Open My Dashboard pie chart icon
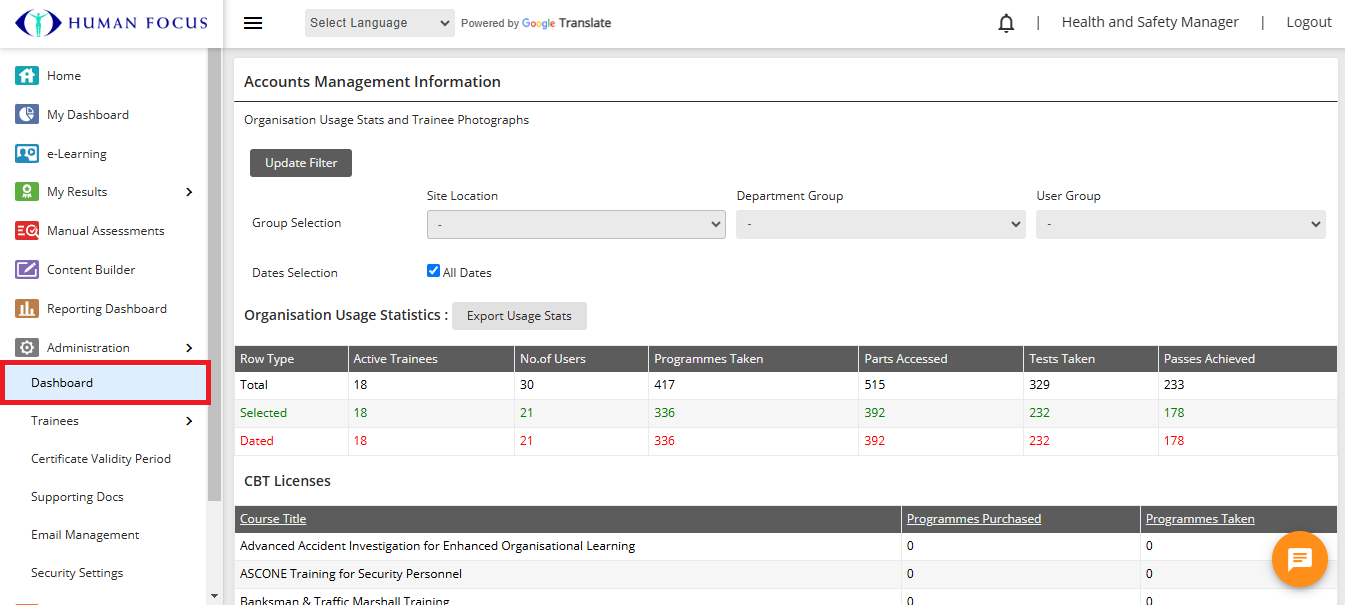This screenshot has width=1345, height=605. [x=27, y=115]
